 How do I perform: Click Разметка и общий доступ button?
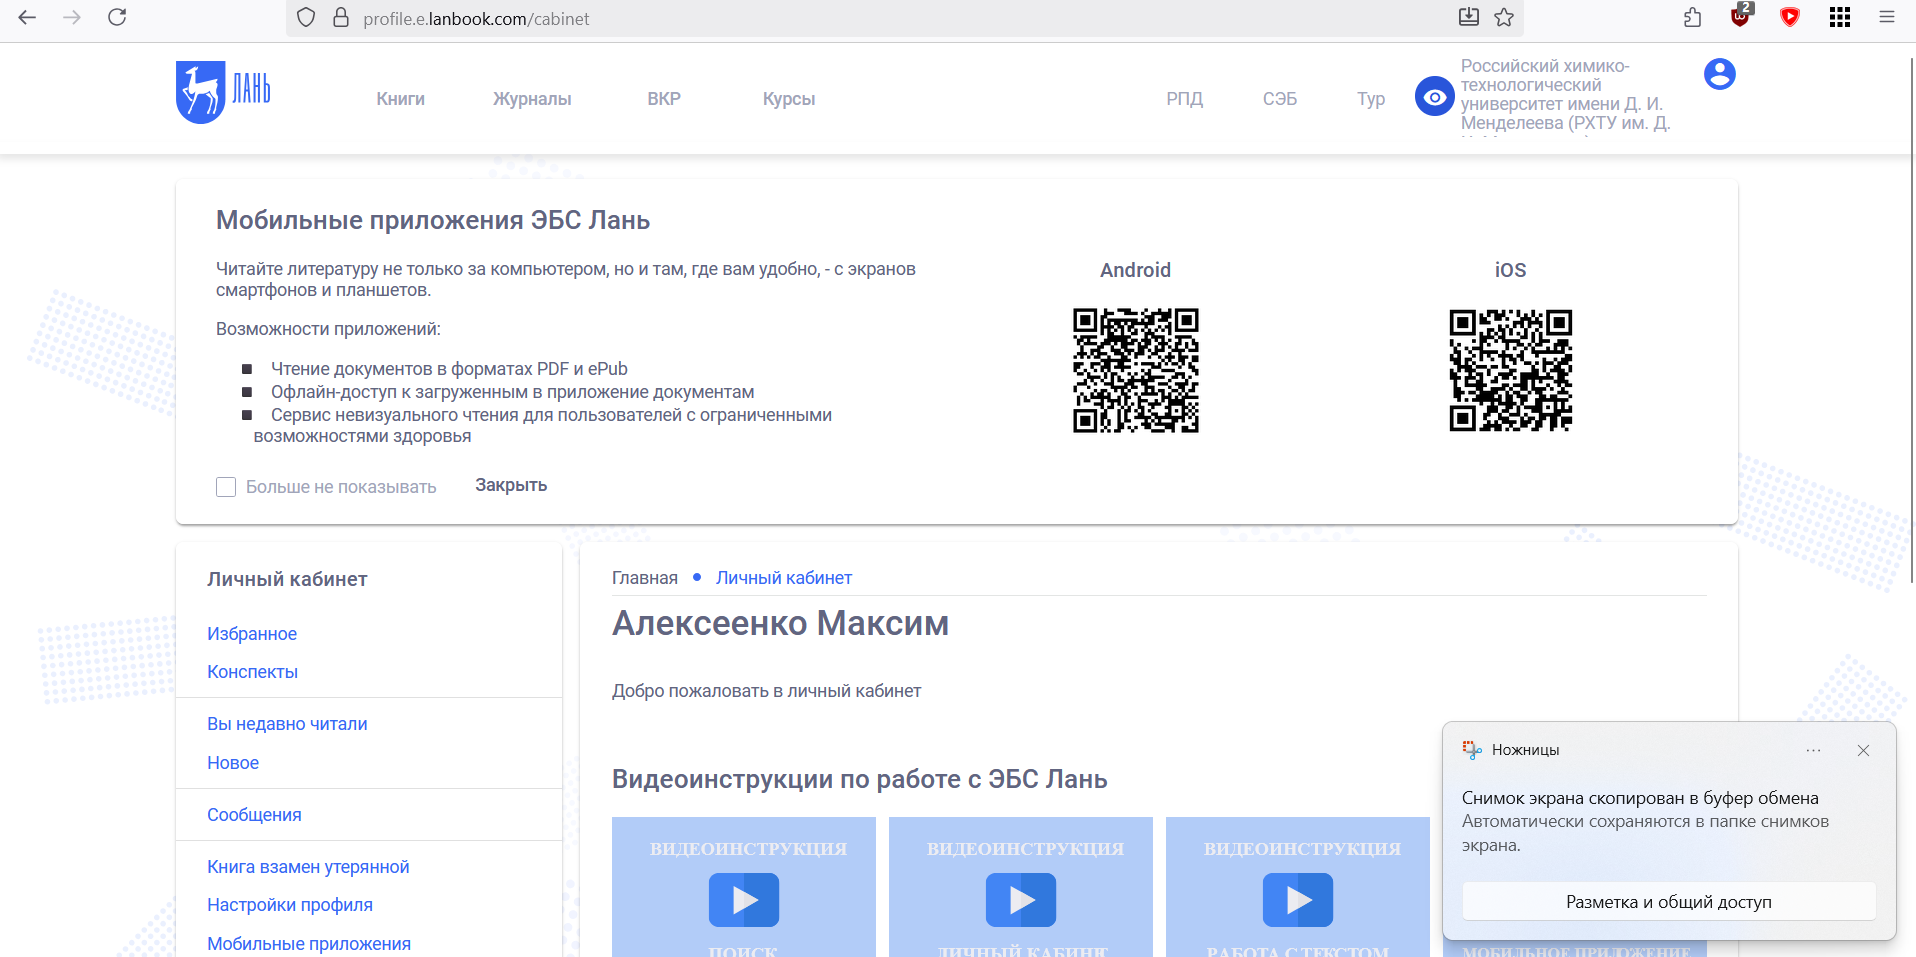pos(1668,902)
